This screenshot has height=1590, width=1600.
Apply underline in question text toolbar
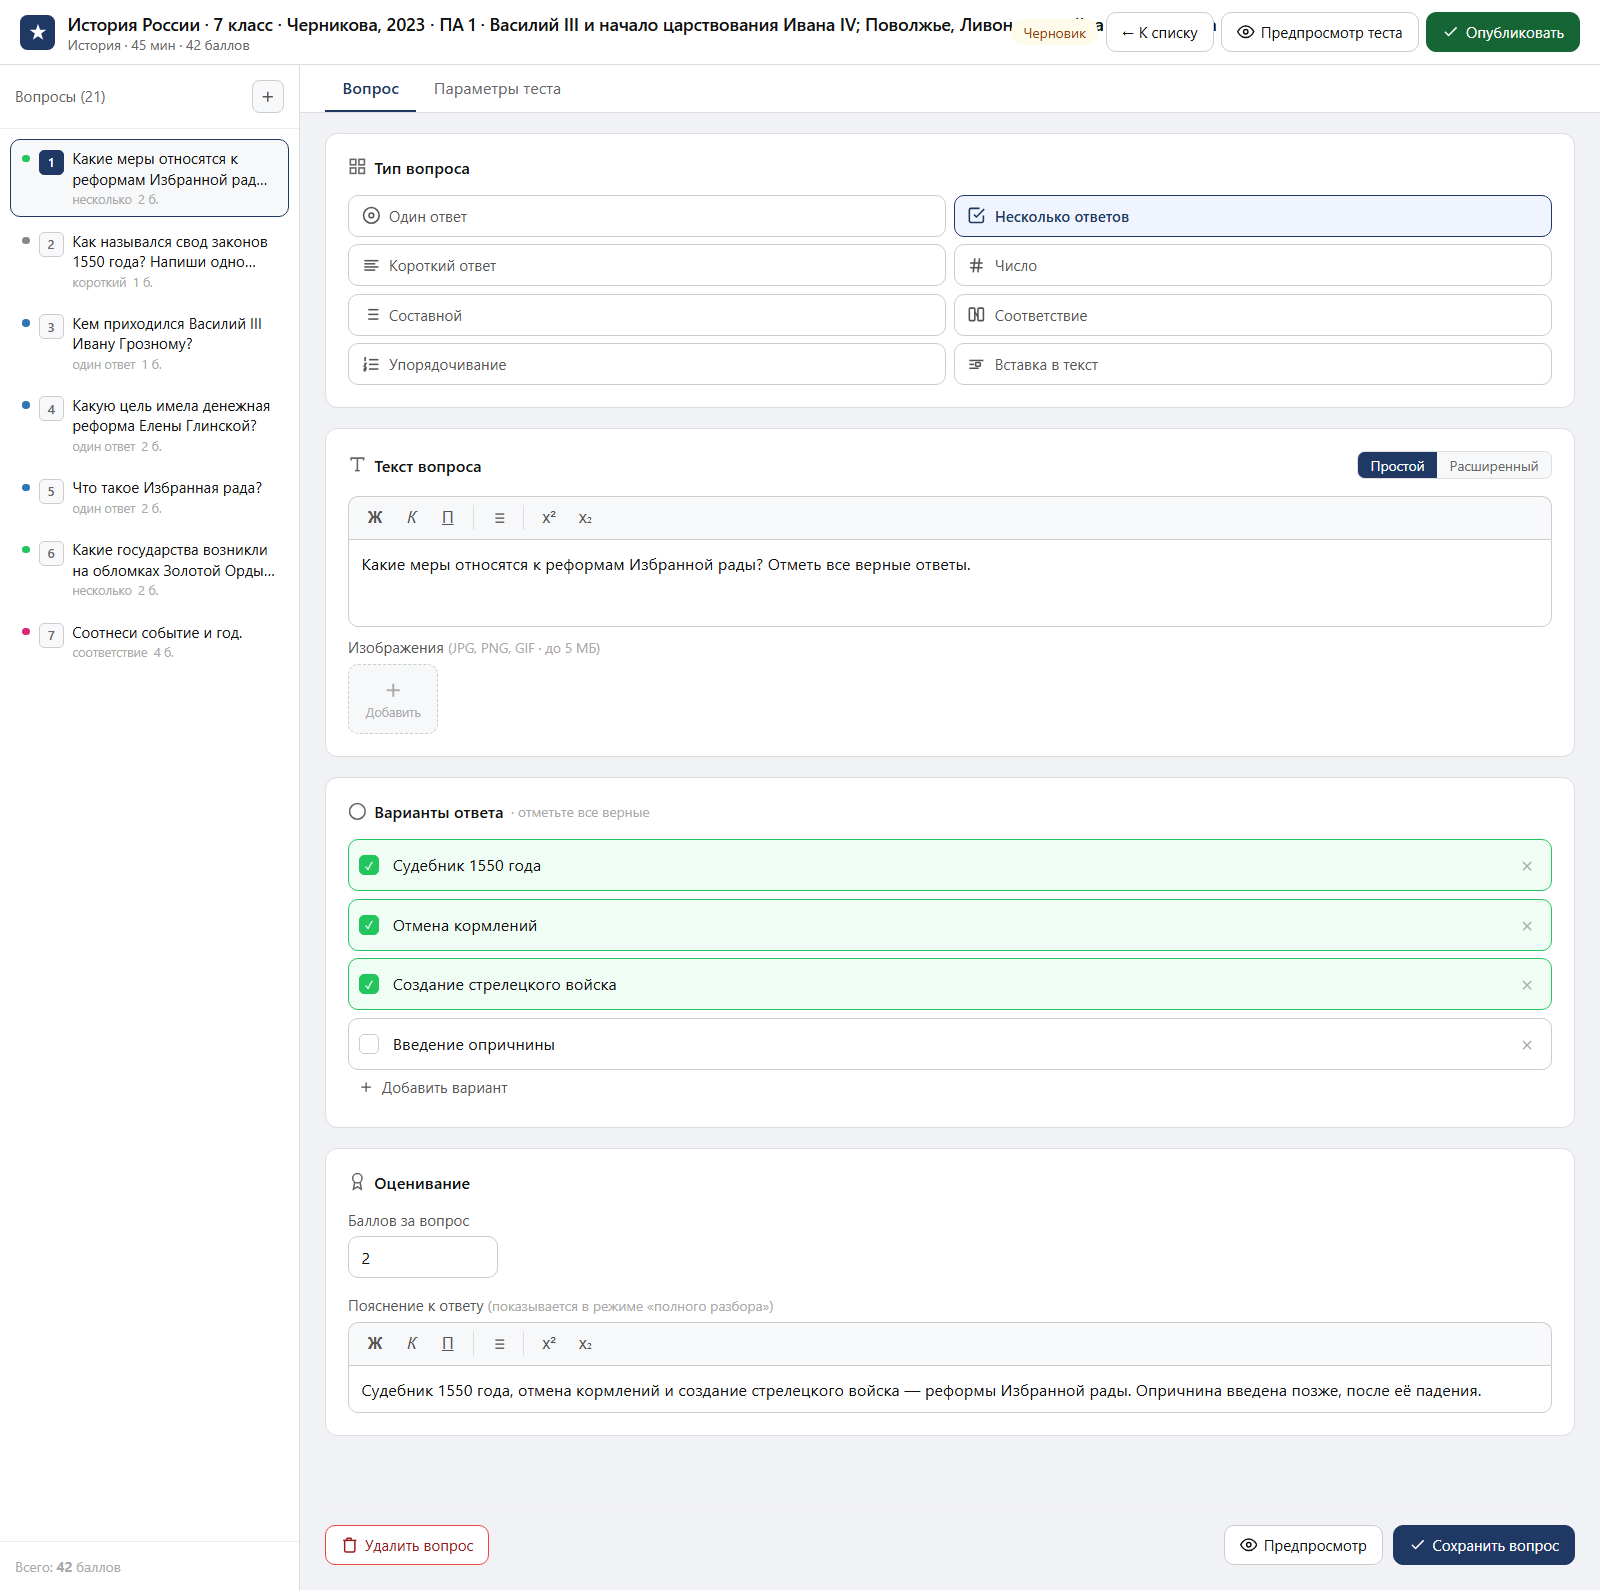[448, 518]
